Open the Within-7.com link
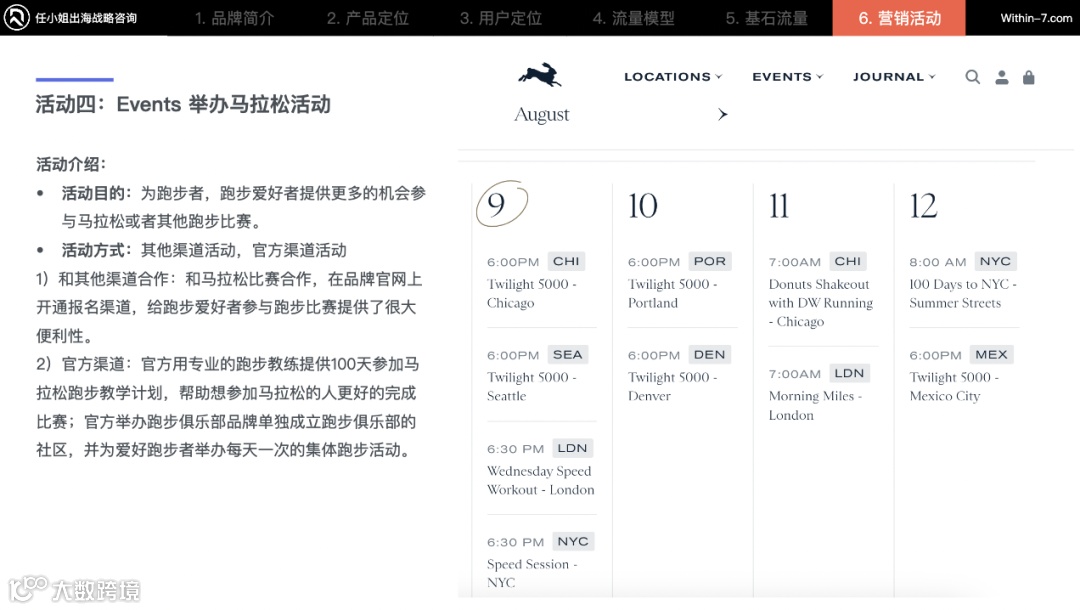 (x=1036, y=18)
